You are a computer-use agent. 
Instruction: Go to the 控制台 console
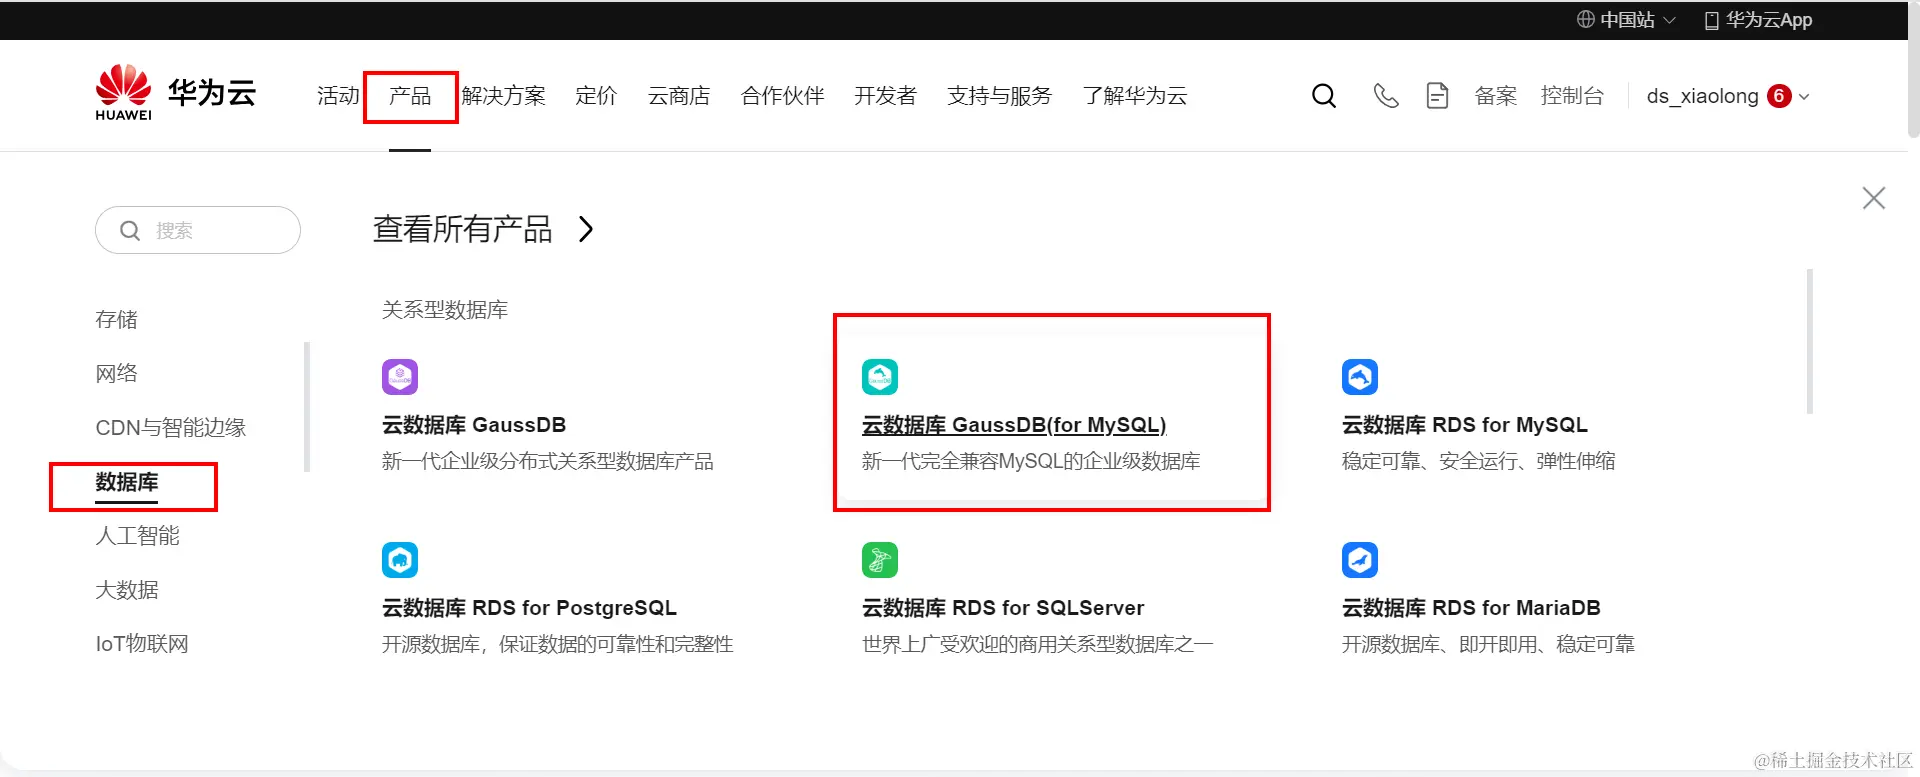point(1572,96)
